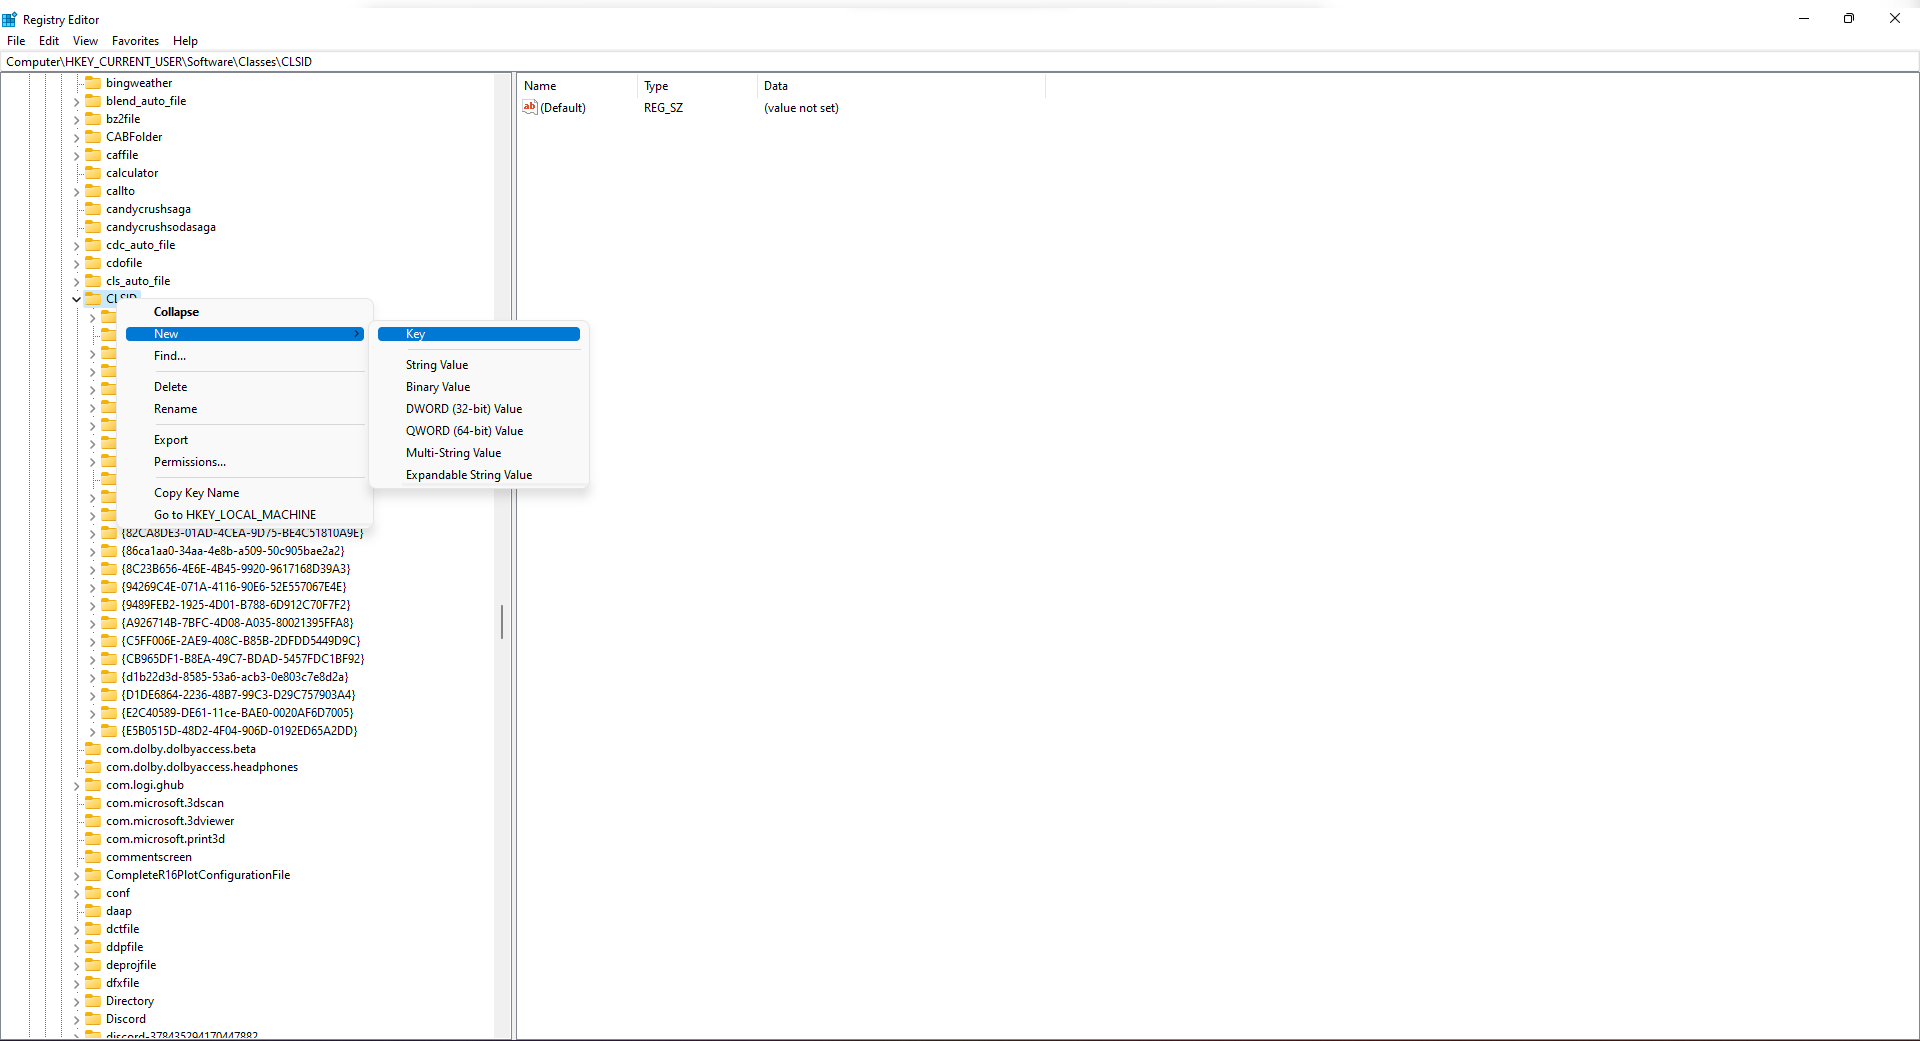
Task: Click the ddpfile folder icon
Action: 93,947
